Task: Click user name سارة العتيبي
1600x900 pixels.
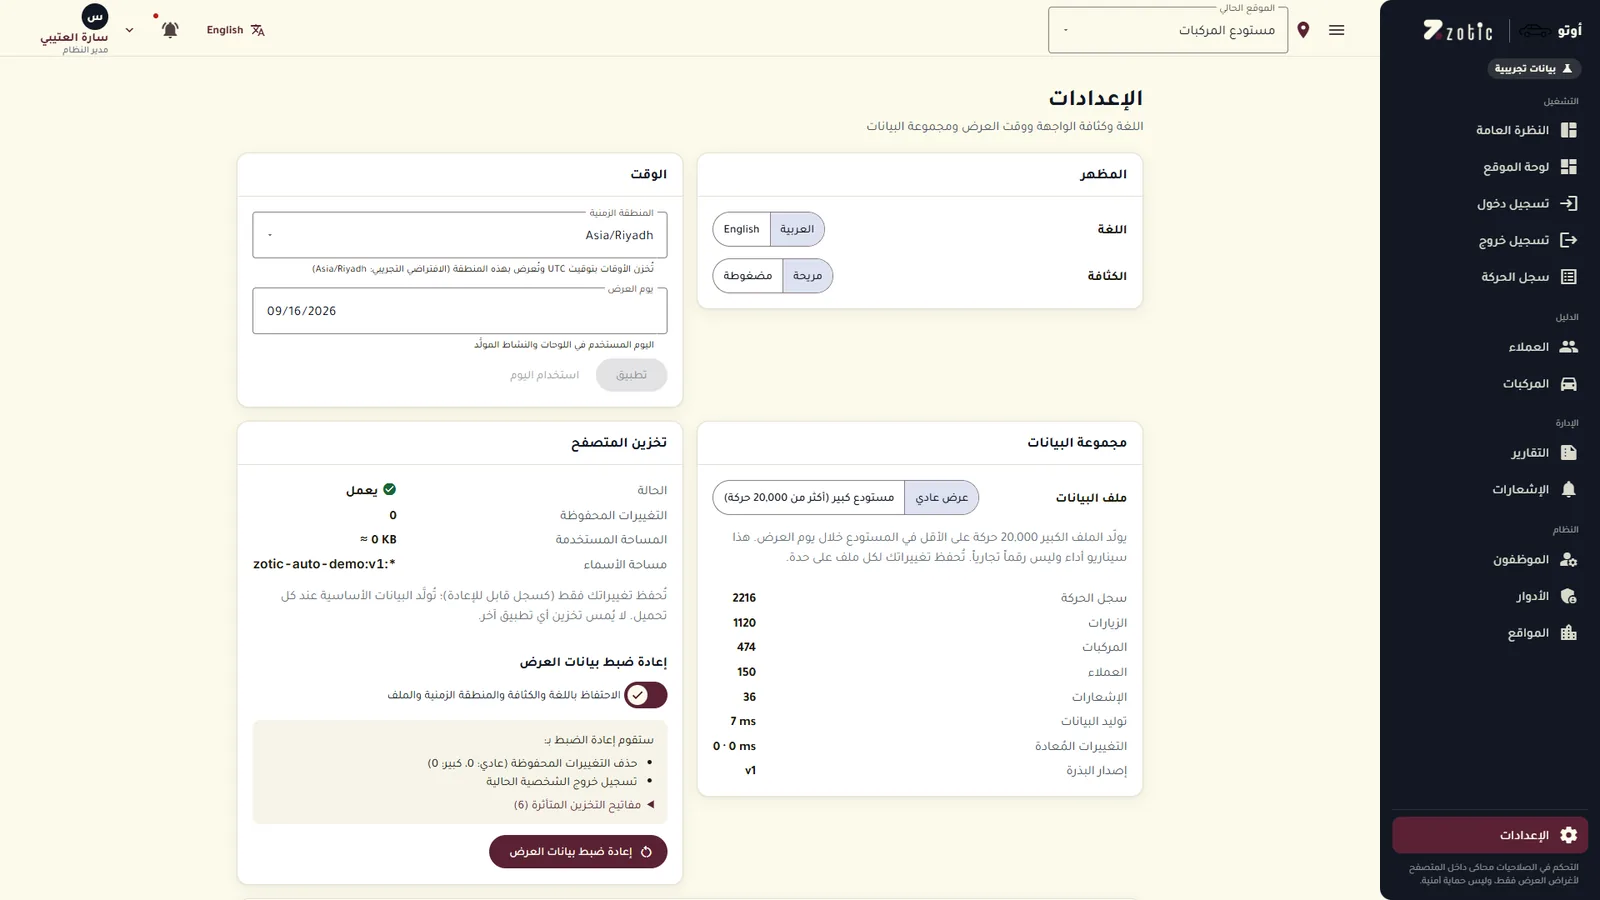Action: [x=74, y=38]
